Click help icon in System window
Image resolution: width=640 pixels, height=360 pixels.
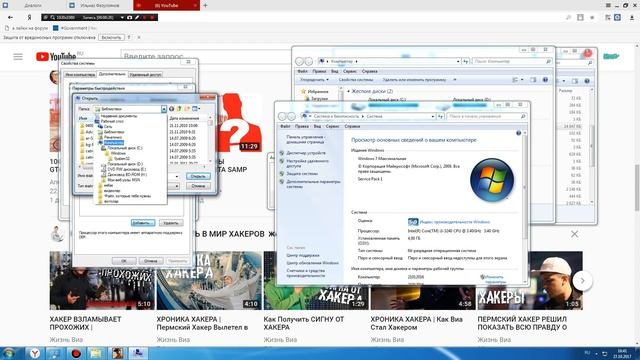click(518, 133)
